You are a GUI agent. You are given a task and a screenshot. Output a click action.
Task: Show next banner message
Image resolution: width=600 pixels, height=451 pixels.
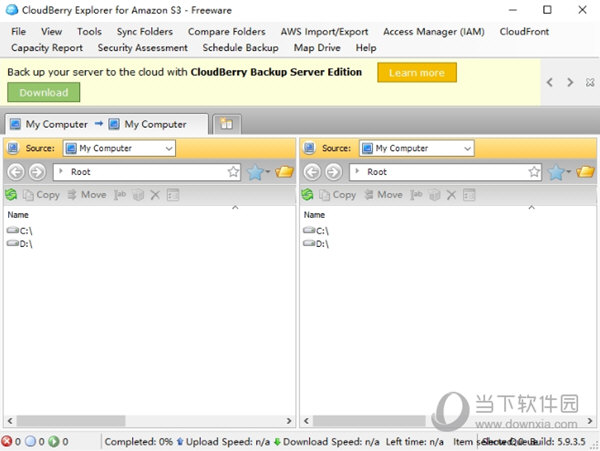tap(570, 82)
